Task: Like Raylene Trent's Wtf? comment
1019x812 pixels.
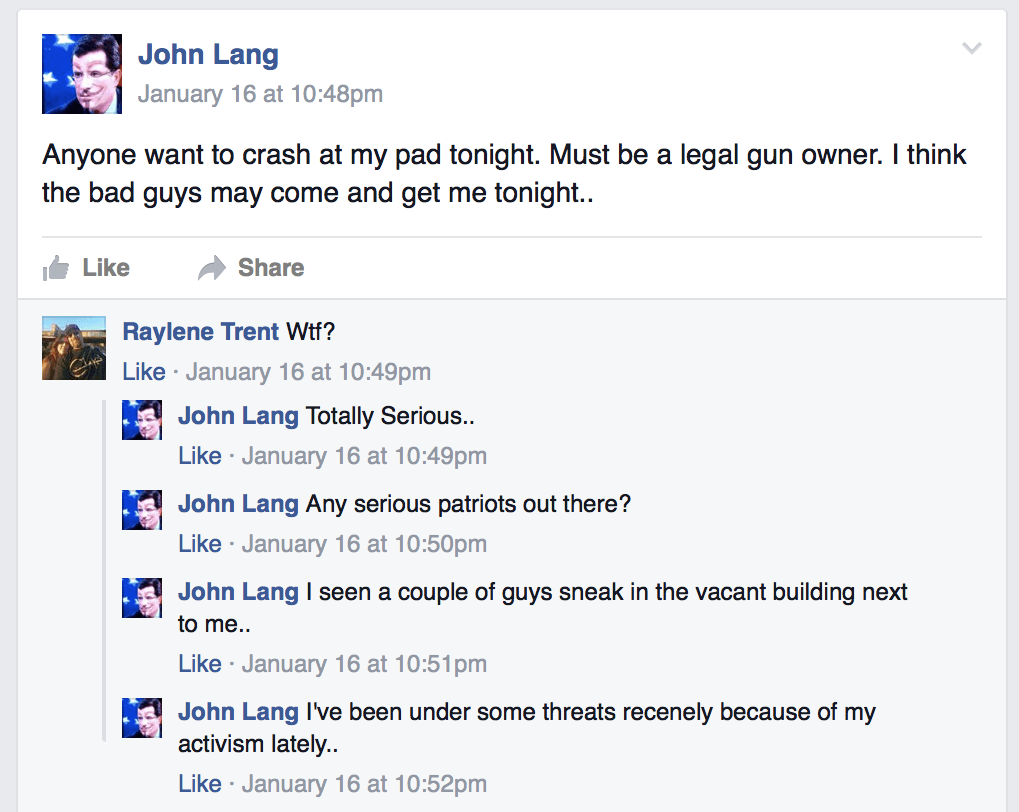Action: pyautogui.click(x=144, y=372)
